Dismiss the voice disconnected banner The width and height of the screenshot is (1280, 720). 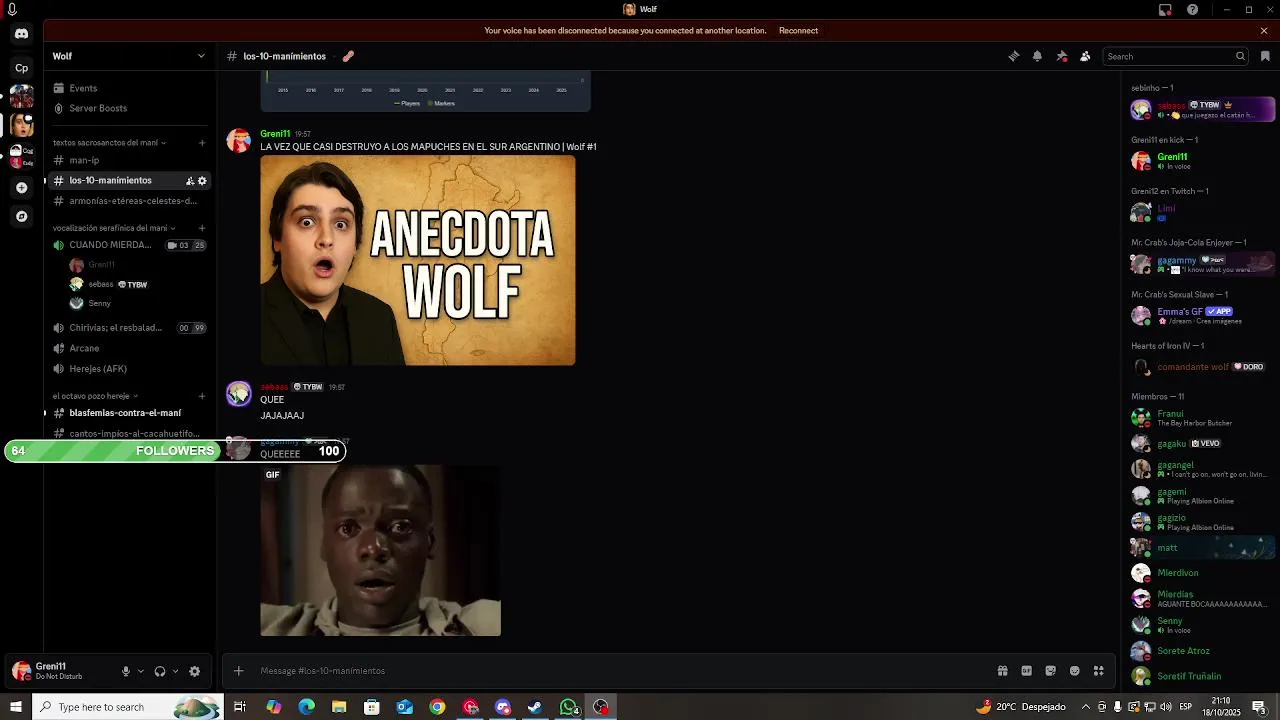pos(1264,31)
